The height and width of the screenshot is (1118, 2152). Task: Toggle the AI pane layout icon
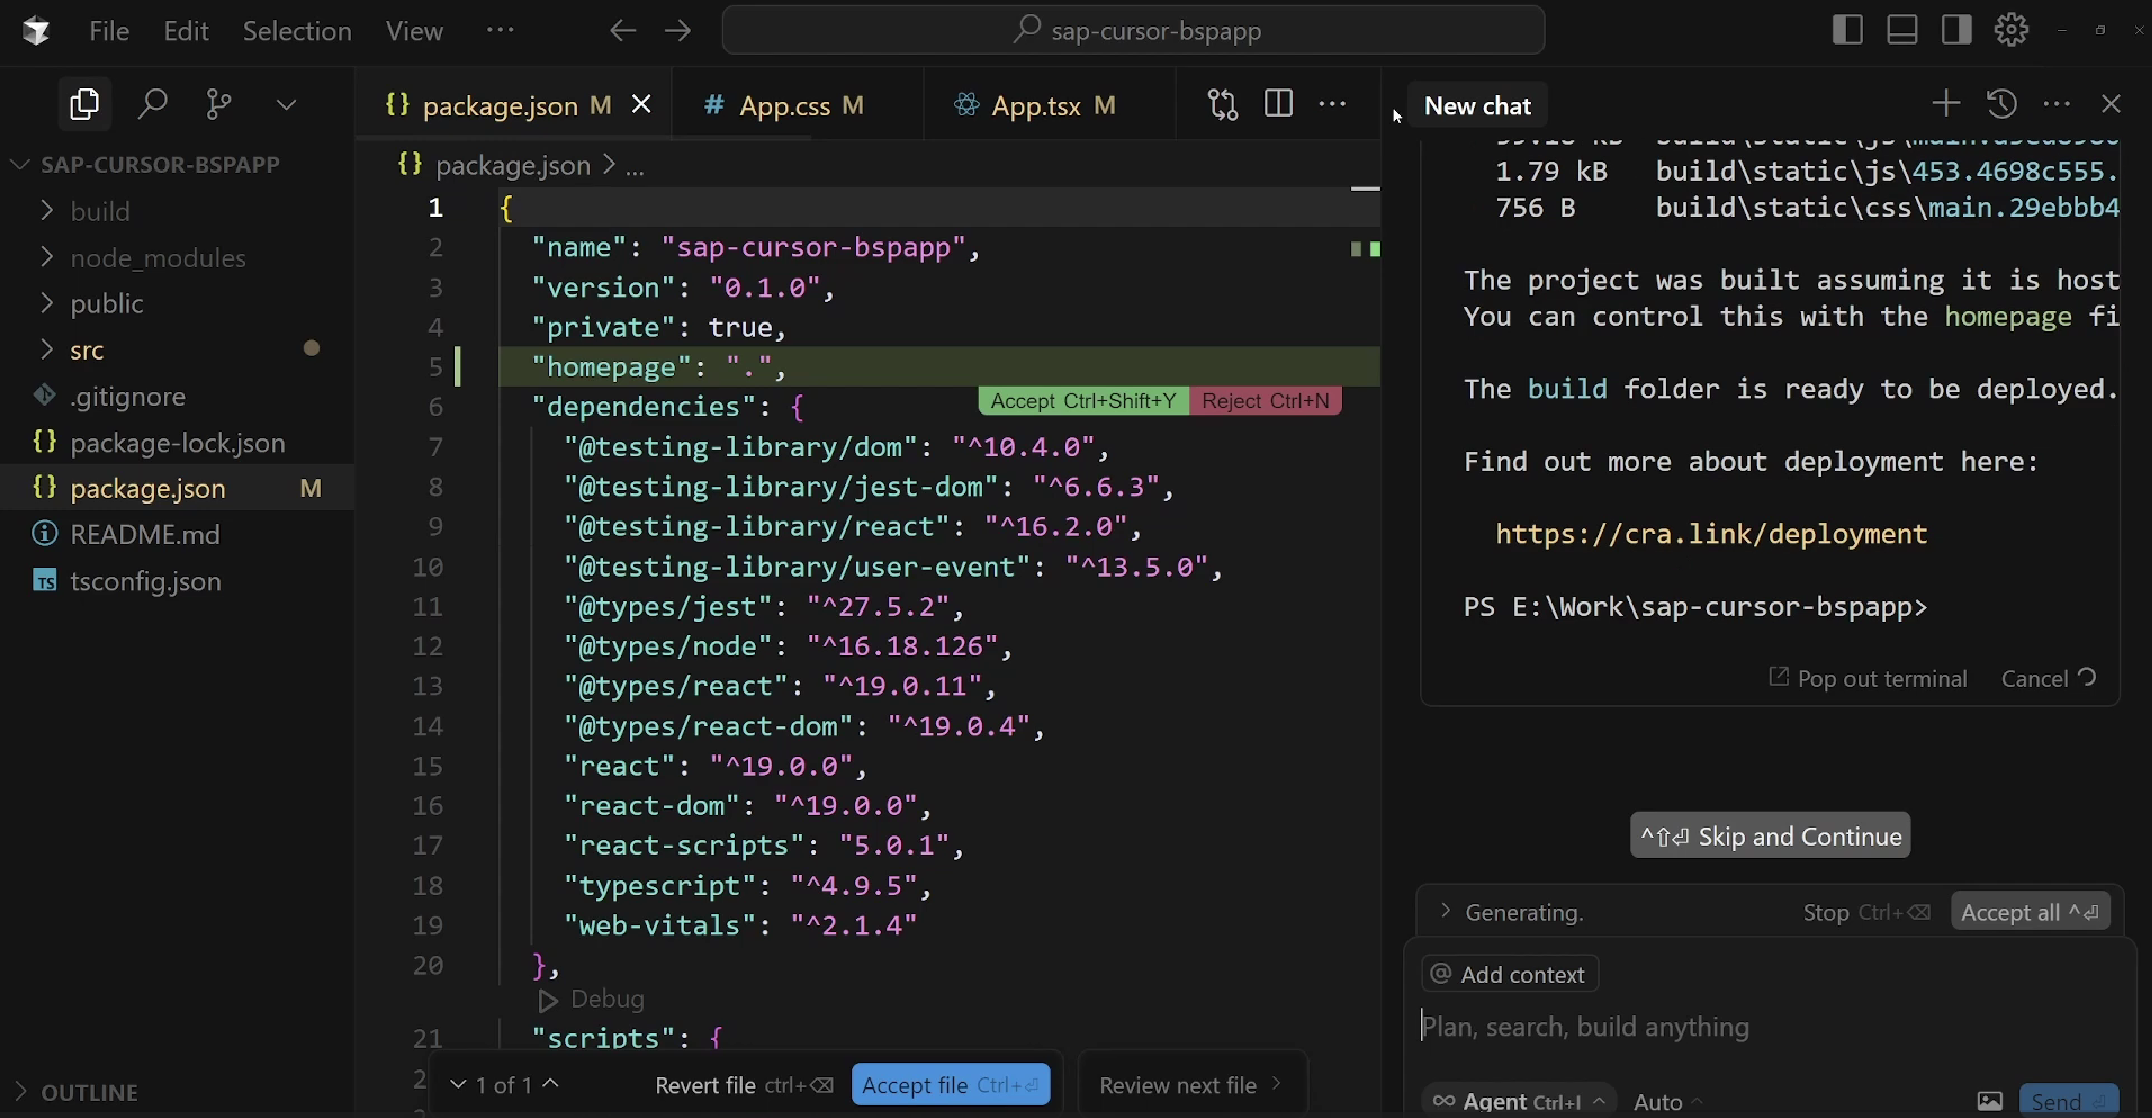point(1956,30)
